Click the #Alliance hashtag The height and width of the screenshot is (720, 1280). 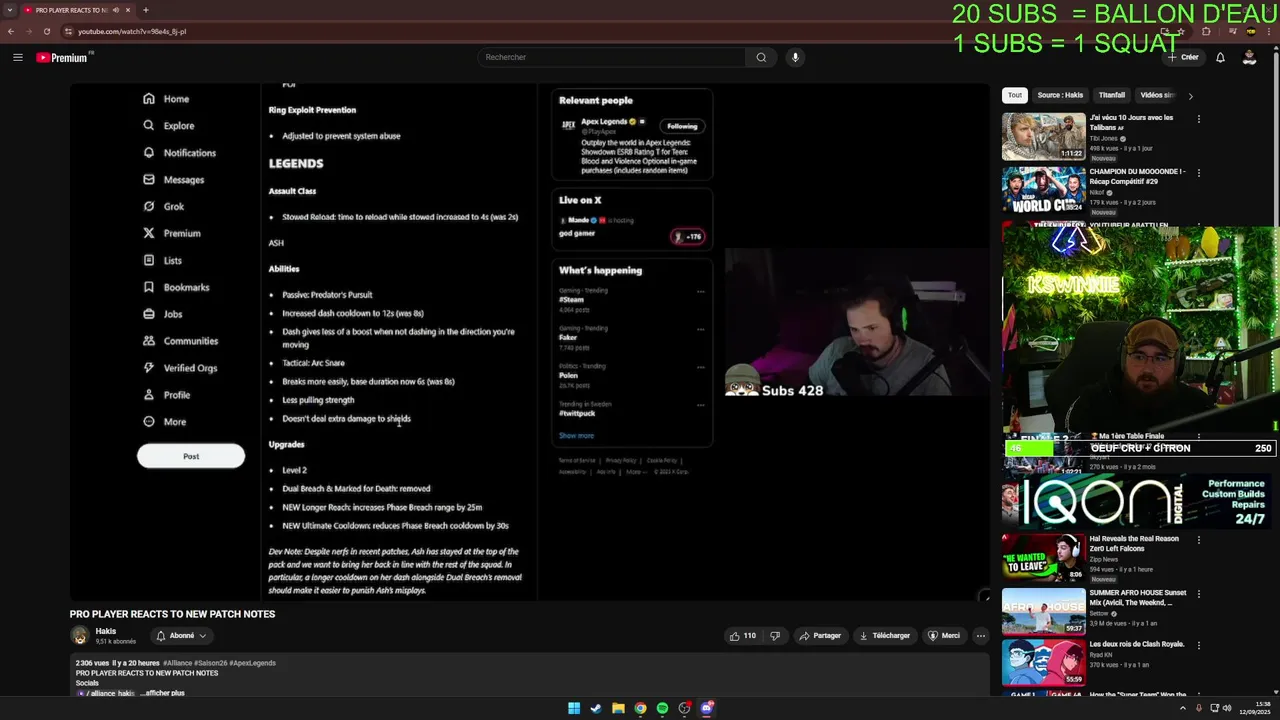176,663
